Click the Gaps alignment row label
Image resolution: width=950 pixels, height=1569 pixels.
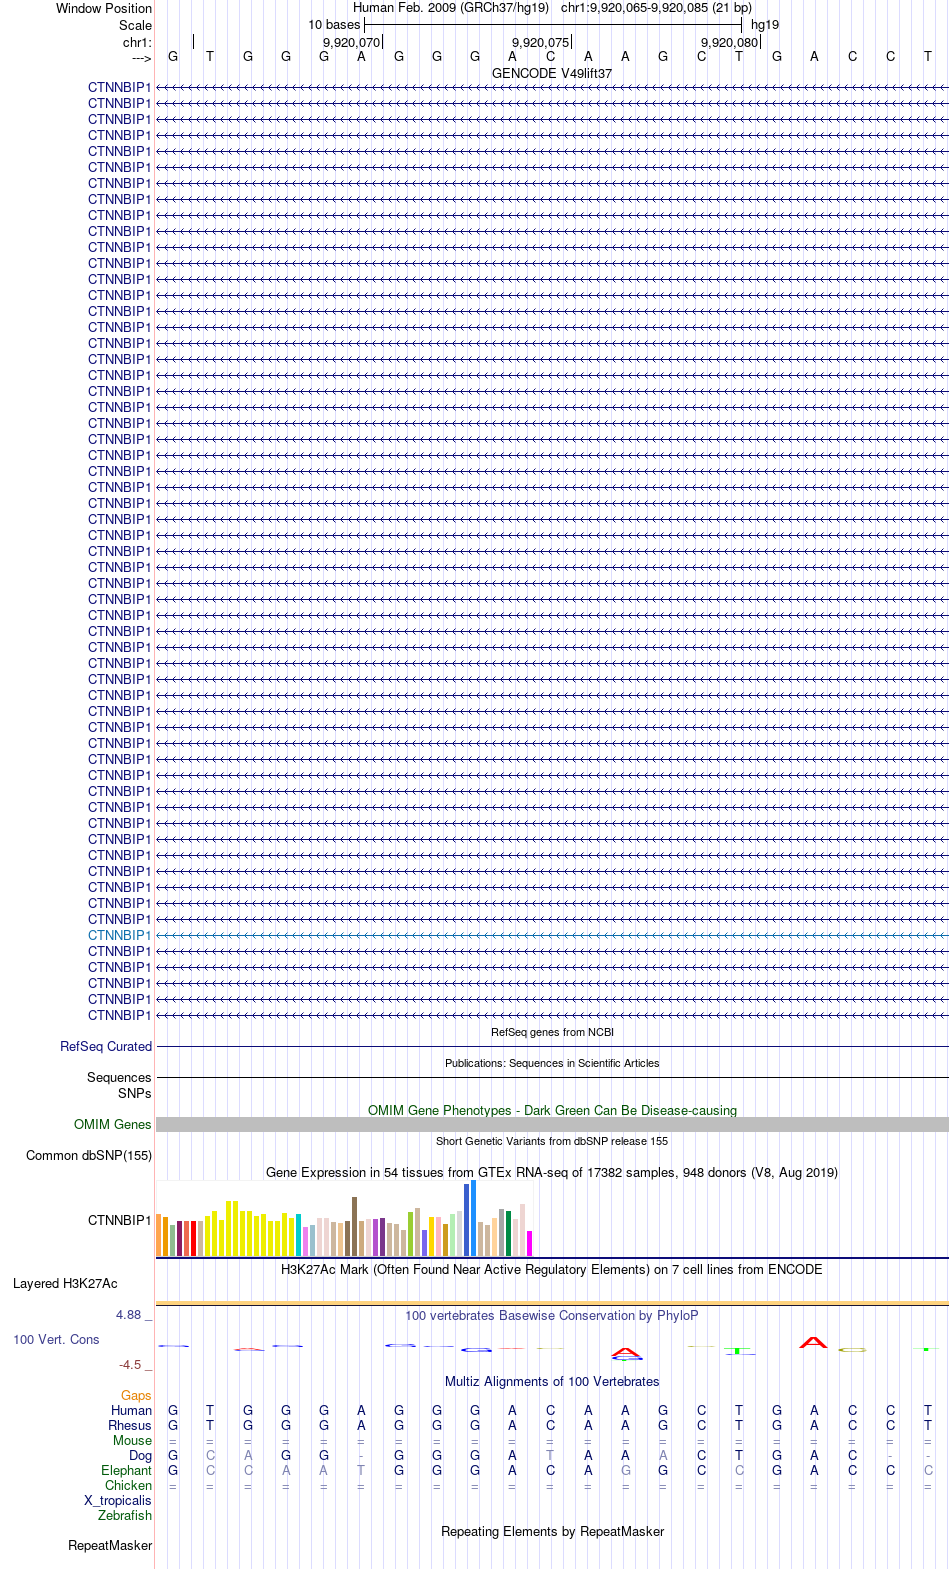point(136,1395)
